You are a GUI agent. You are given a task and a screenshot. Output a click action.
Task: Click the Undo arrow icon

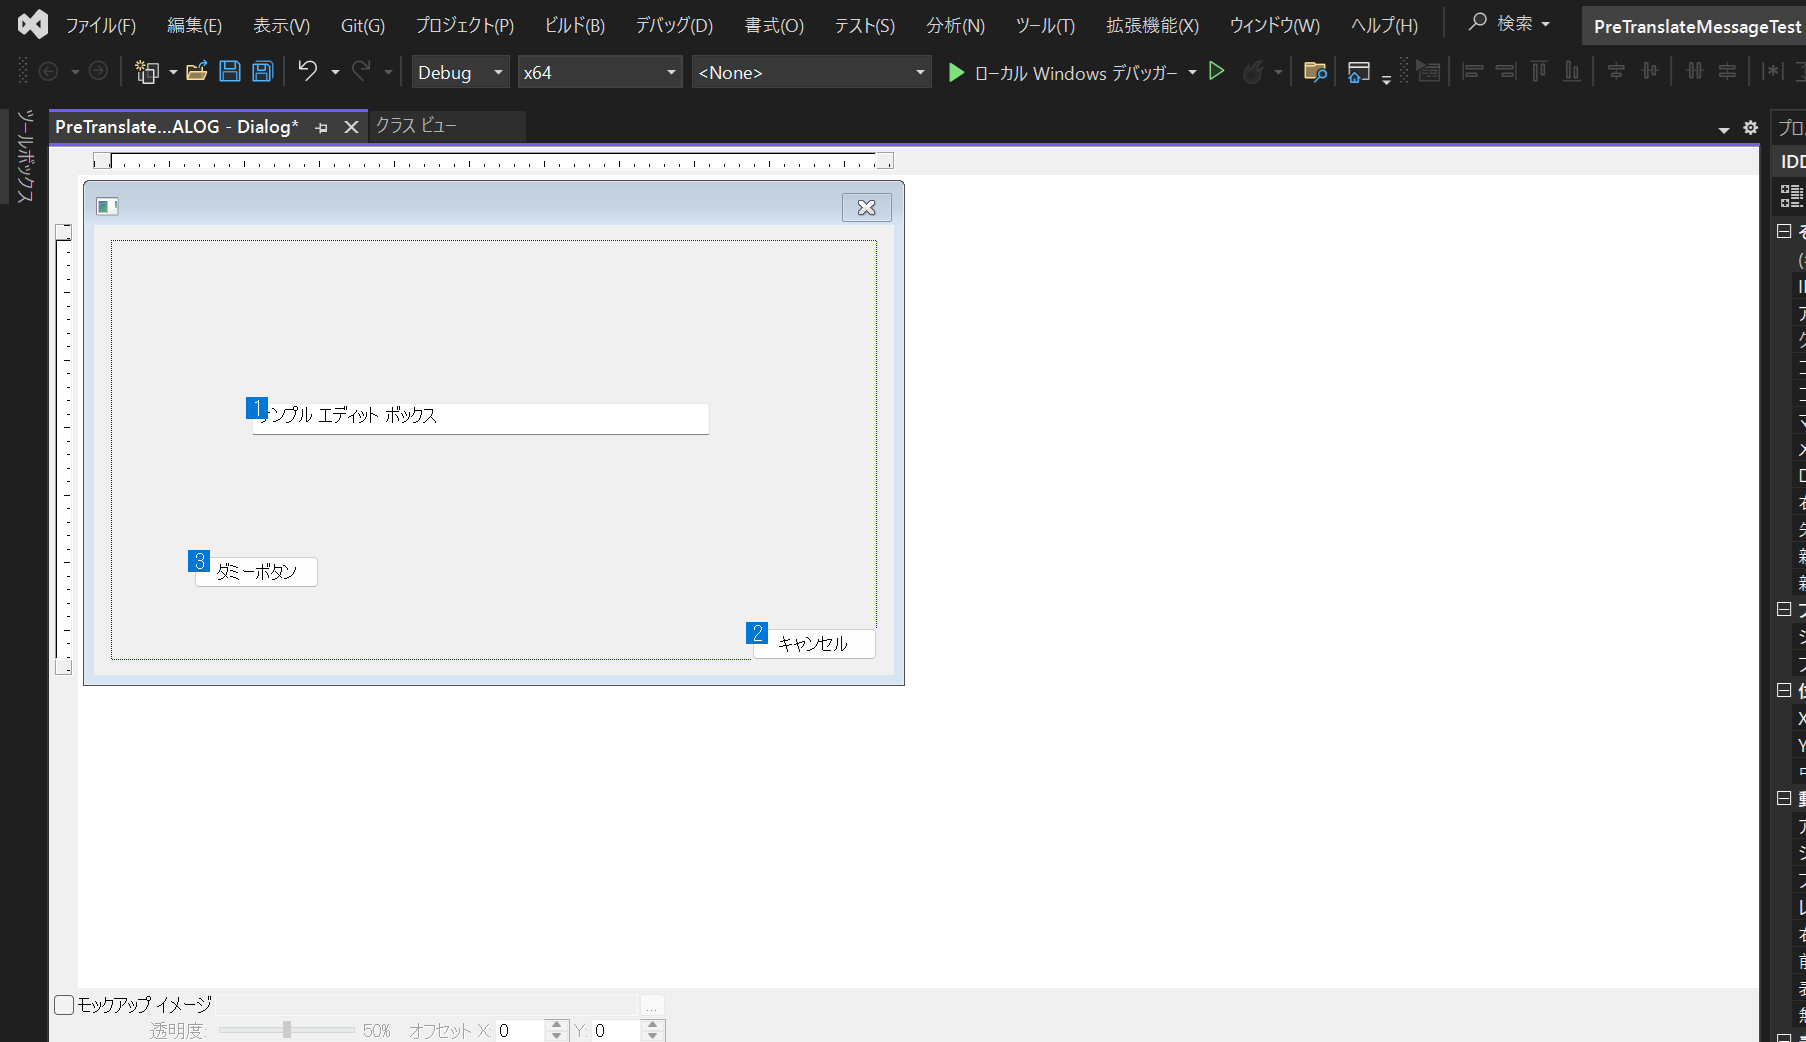point(308,72)
